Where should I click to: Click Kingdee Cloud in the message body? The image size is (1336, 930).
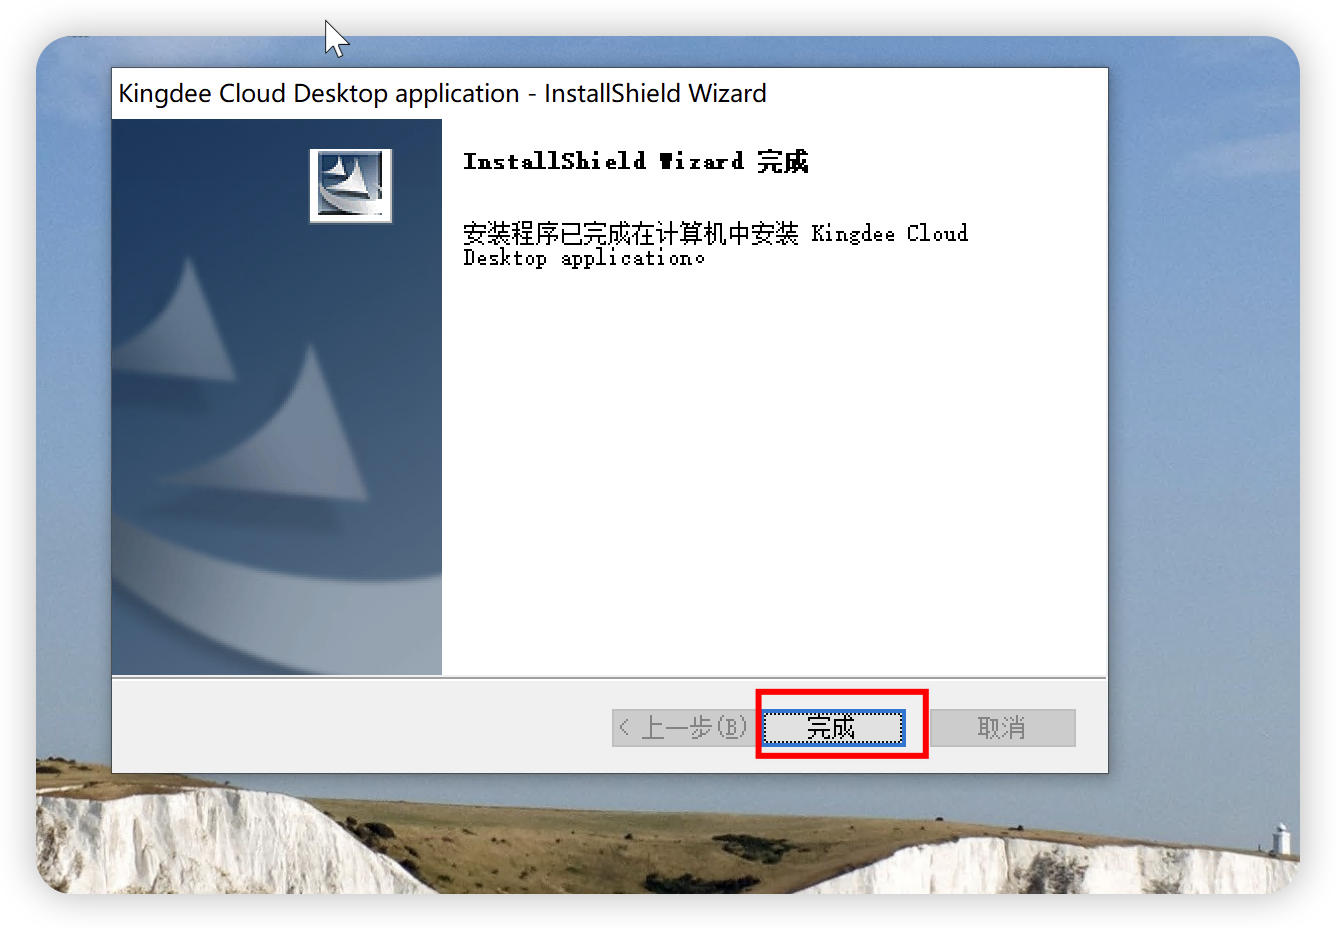point(889,233)
